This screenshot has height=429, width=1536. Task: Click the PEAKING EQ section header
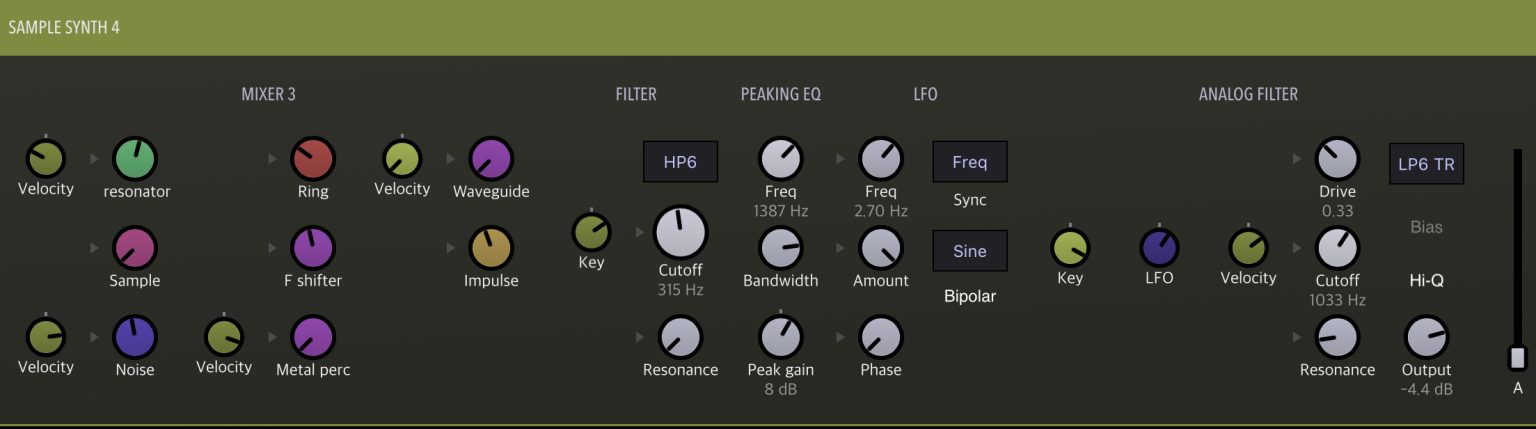781,95
